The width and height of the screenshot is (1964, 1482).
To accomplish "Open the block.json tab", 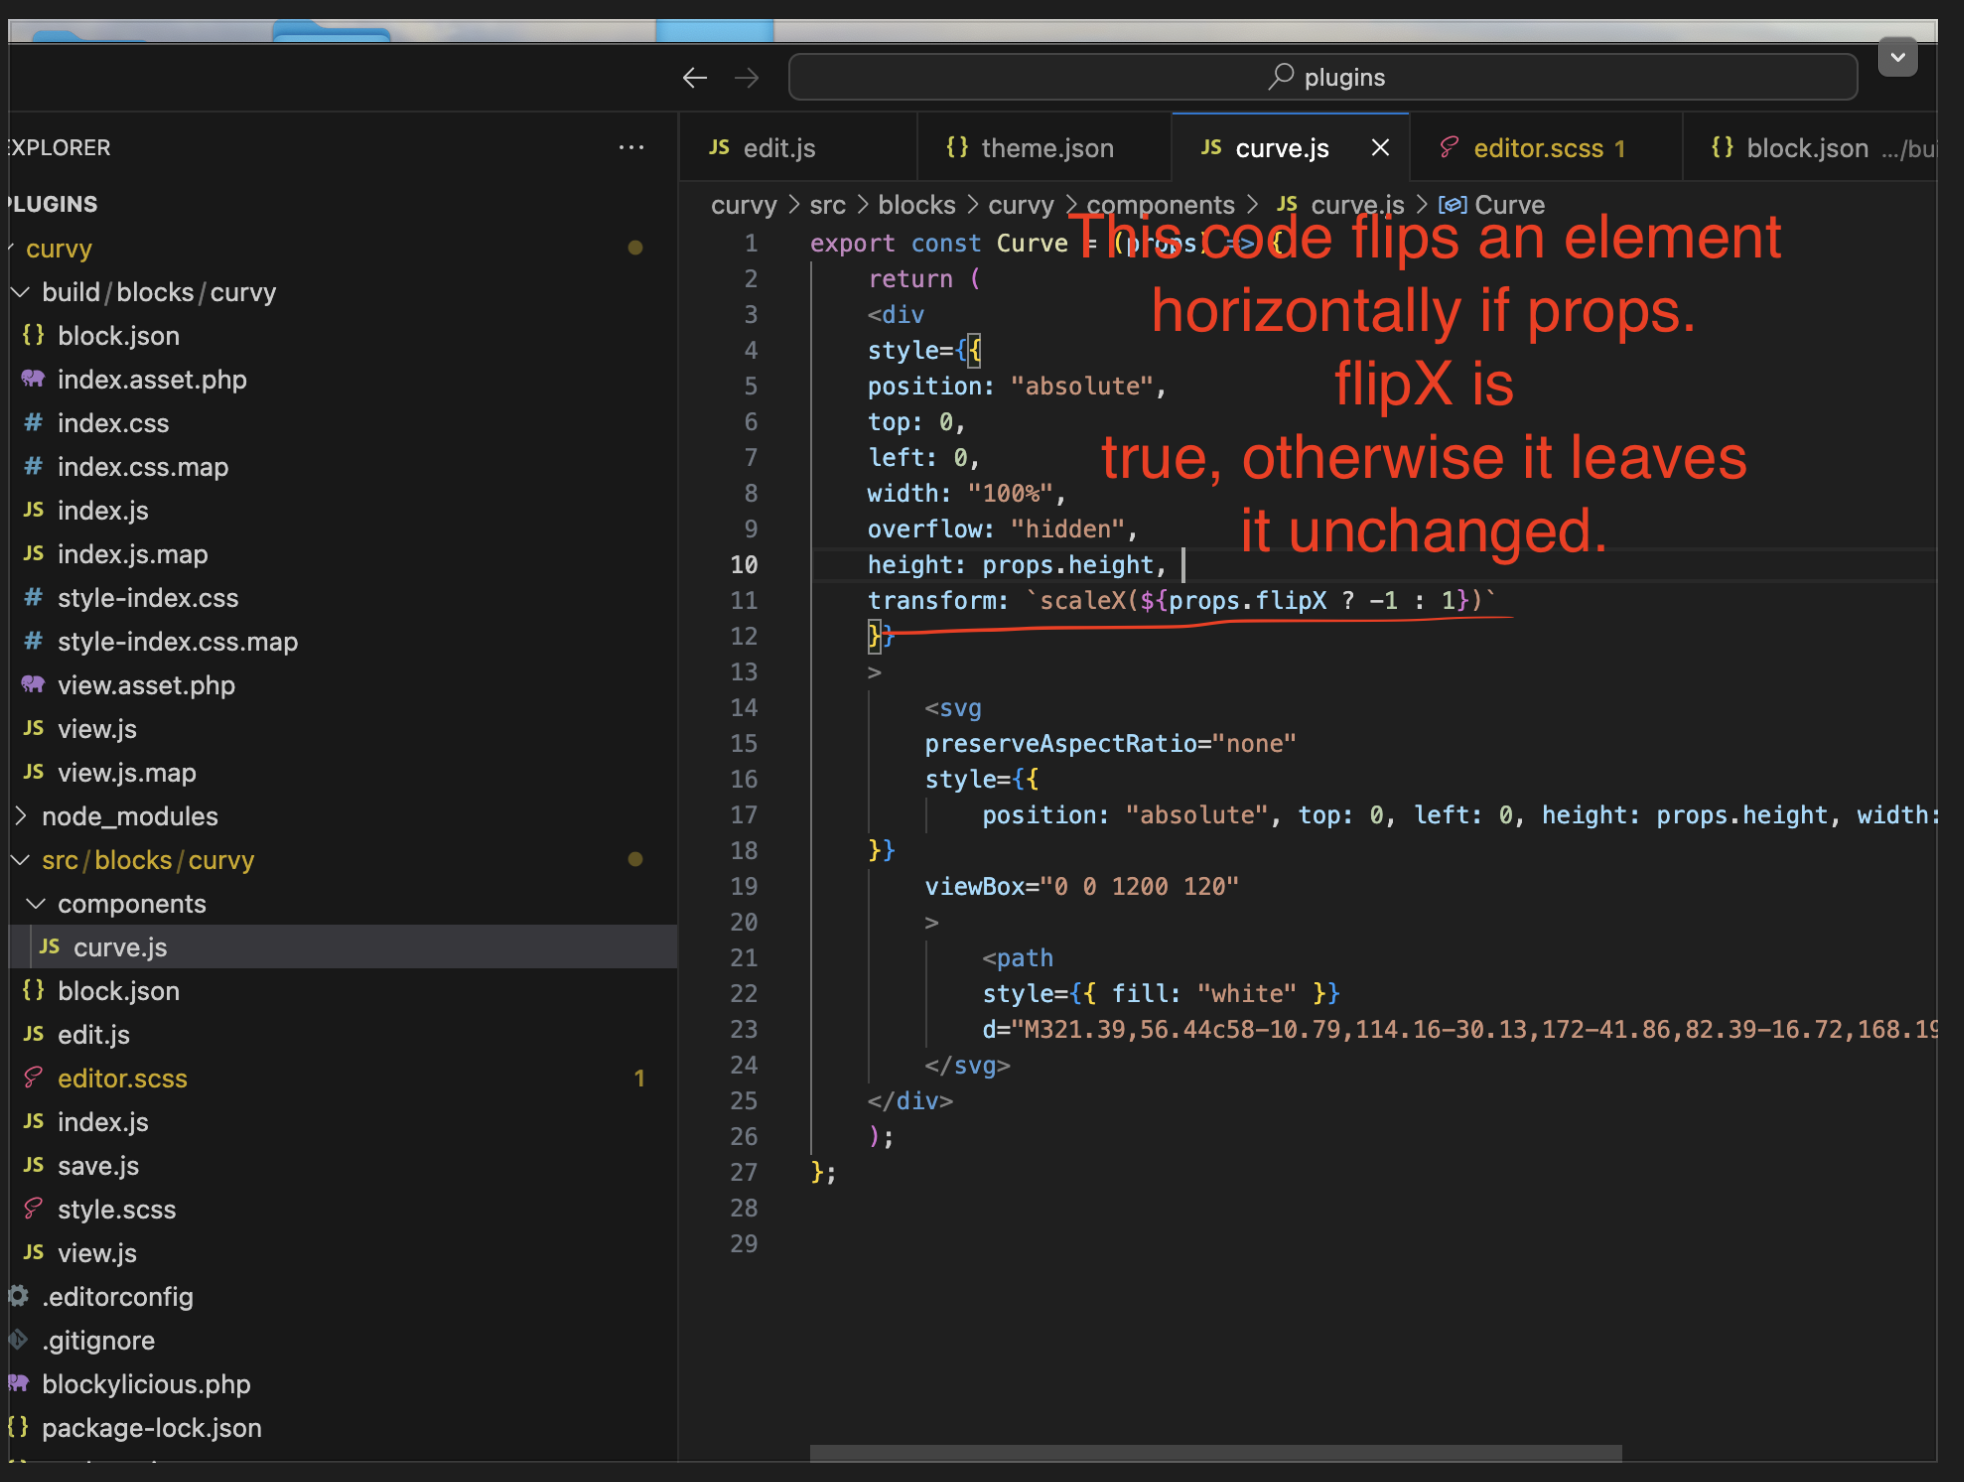I will (x=1810, y=148).
